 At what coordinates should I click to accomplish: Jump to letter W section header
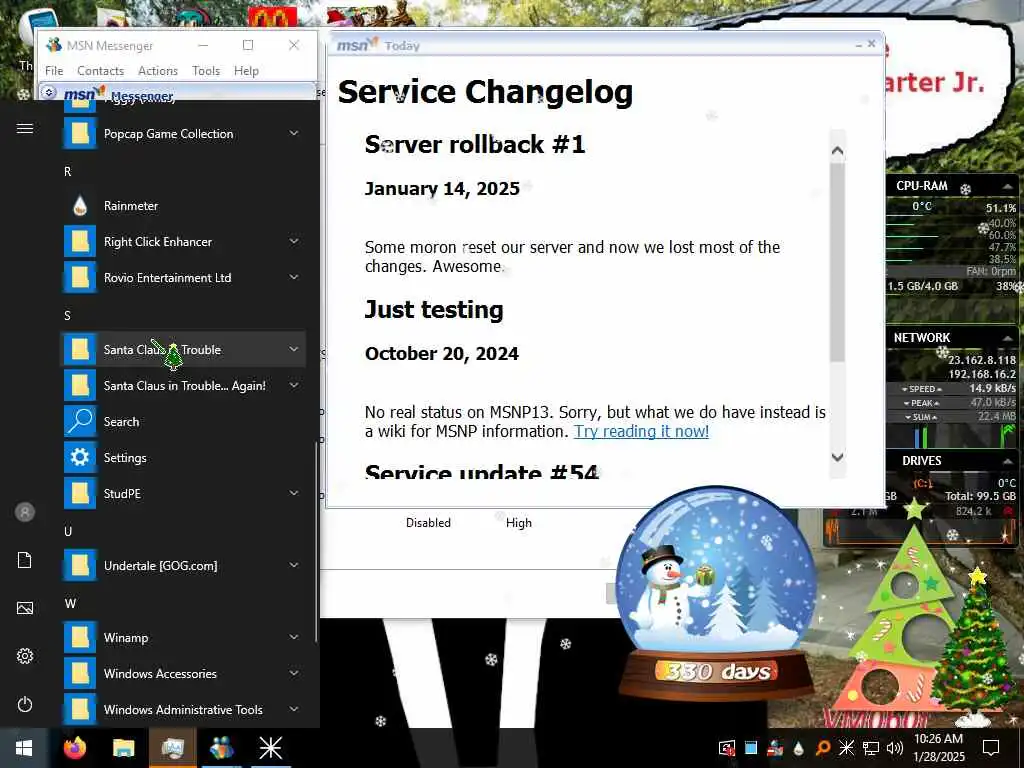(x=70, y=603)
